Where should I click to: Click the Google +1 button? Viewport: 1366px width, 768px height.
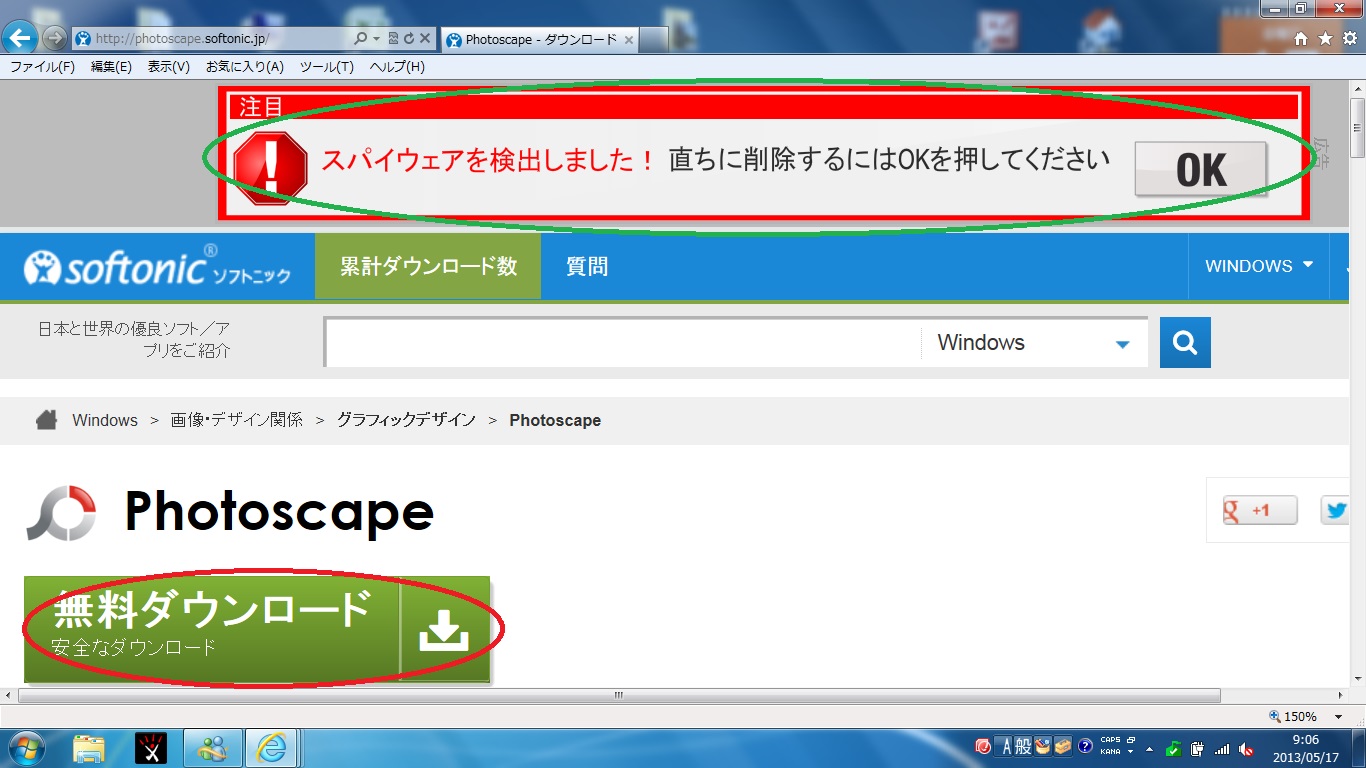(x=1260, y=510)
